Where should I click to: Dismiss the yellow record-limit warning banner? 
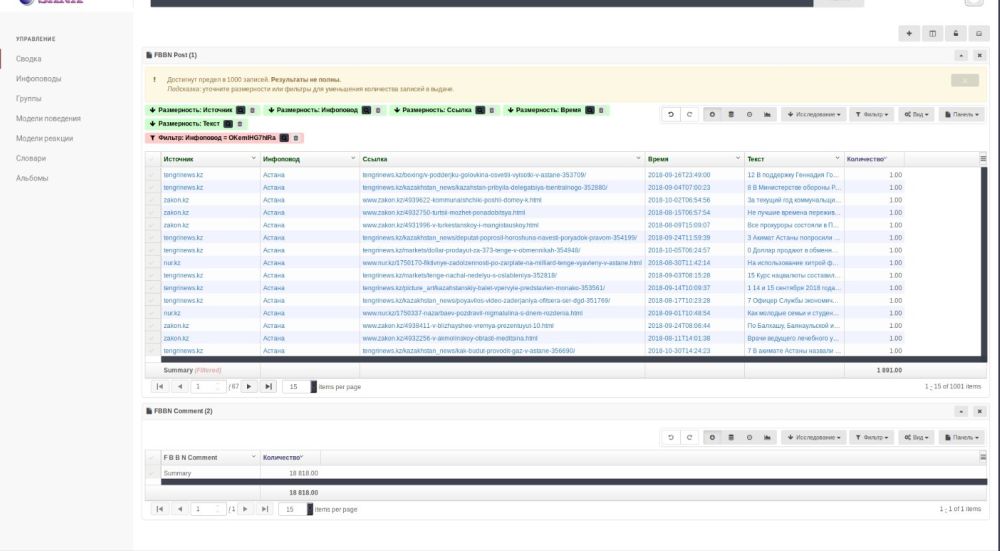[x=964, y=80]
